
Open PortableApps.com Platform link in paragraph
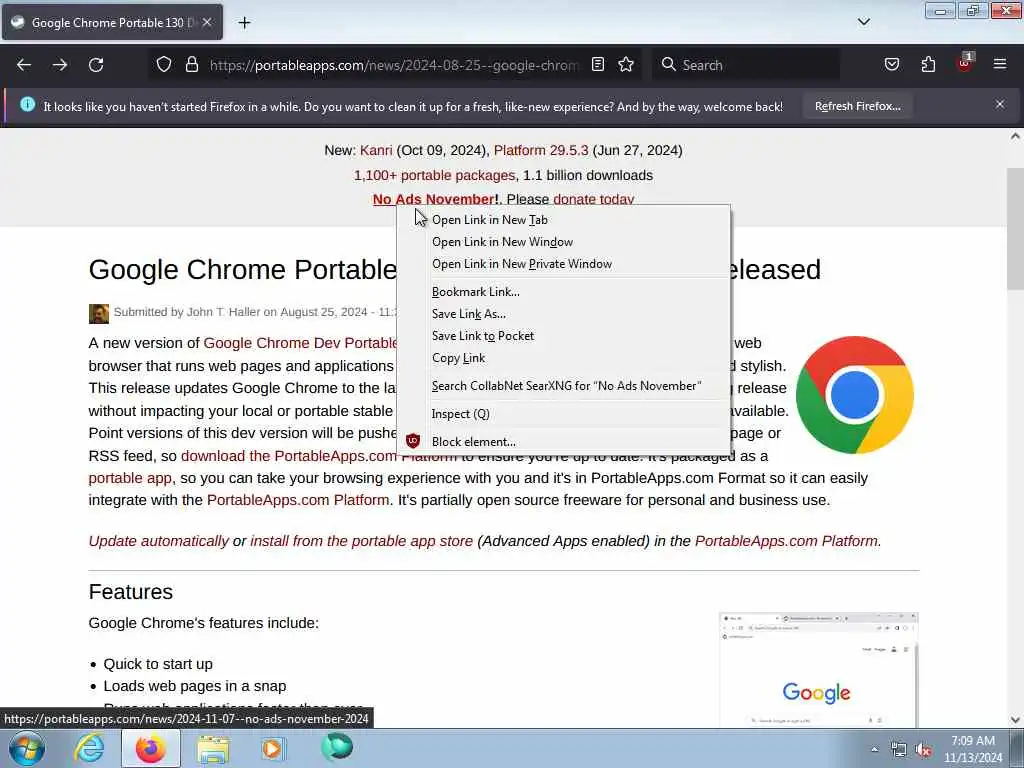point(298,500)
